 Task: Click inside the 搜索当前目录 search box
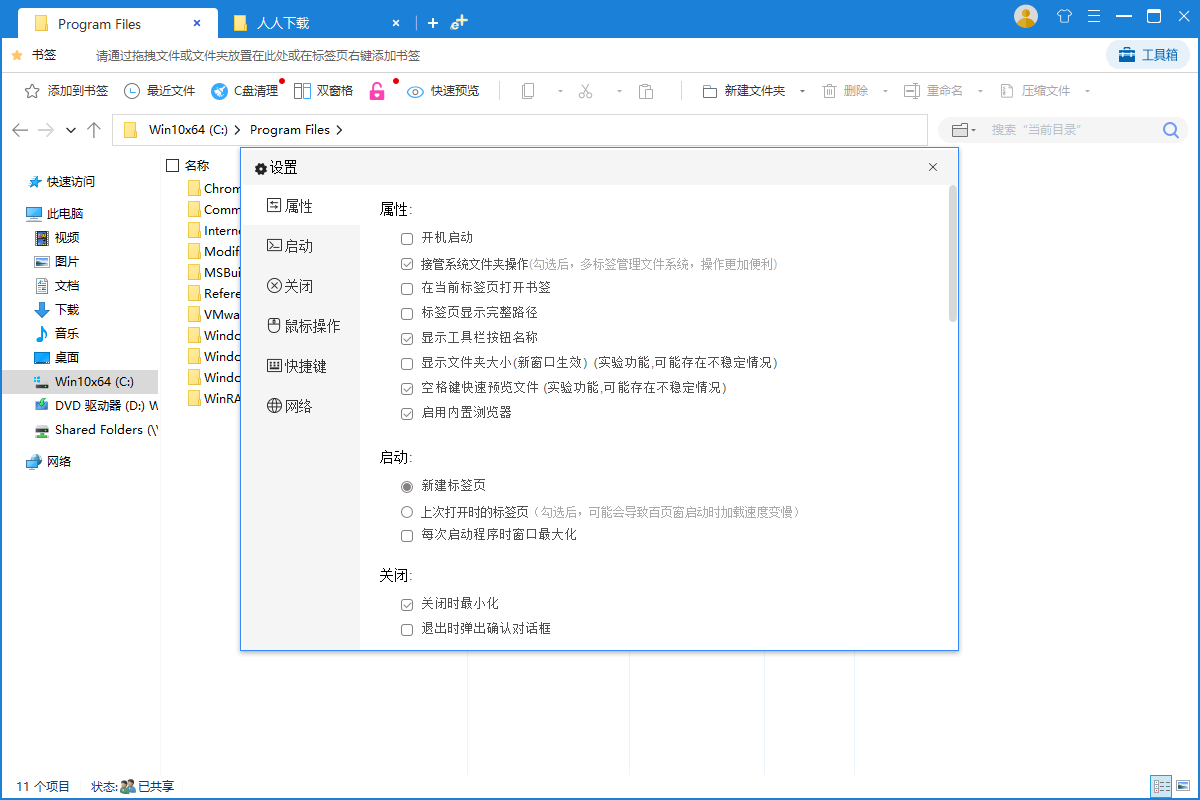[x=1060, y=129]
